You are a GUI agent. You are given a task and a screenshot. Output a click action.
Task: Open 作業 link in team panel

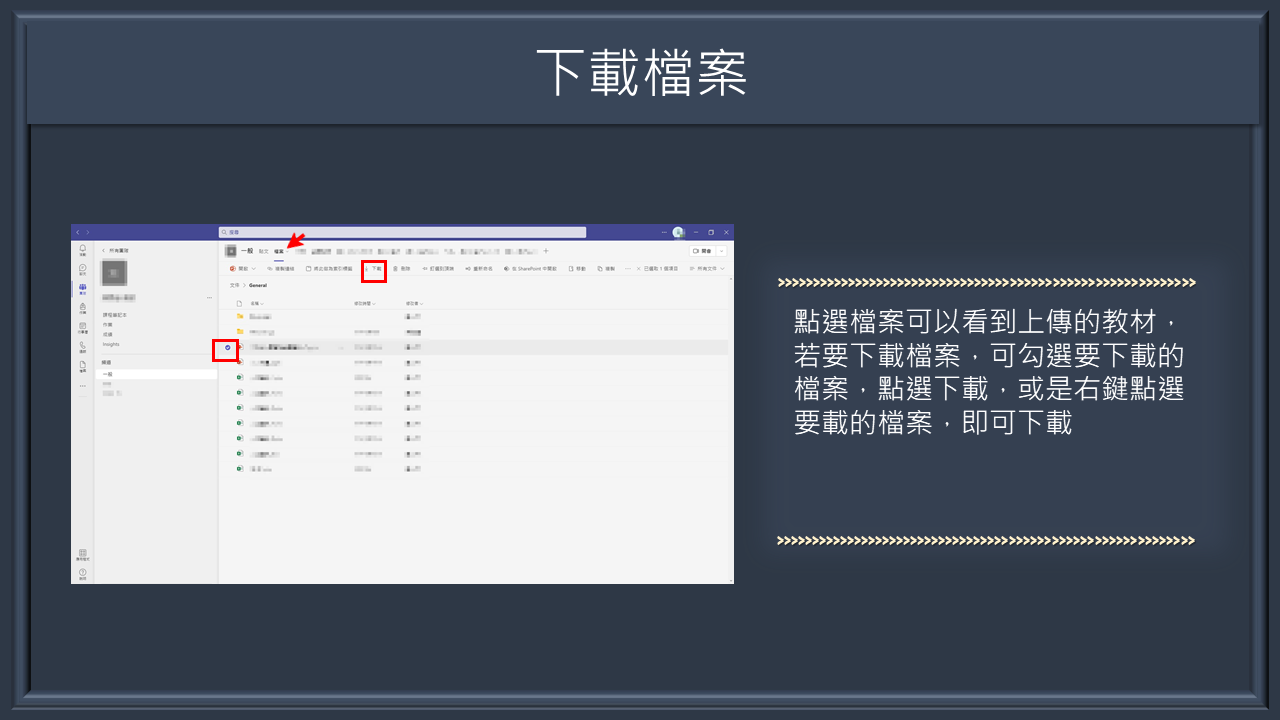click(x=107, y=325)
